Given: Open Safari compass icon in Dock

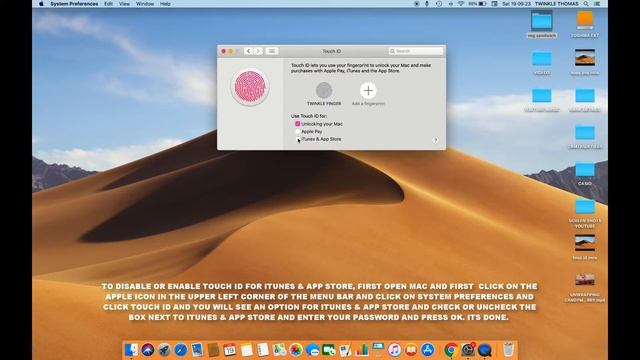Looking at the screenshot, I should point(180,350).
